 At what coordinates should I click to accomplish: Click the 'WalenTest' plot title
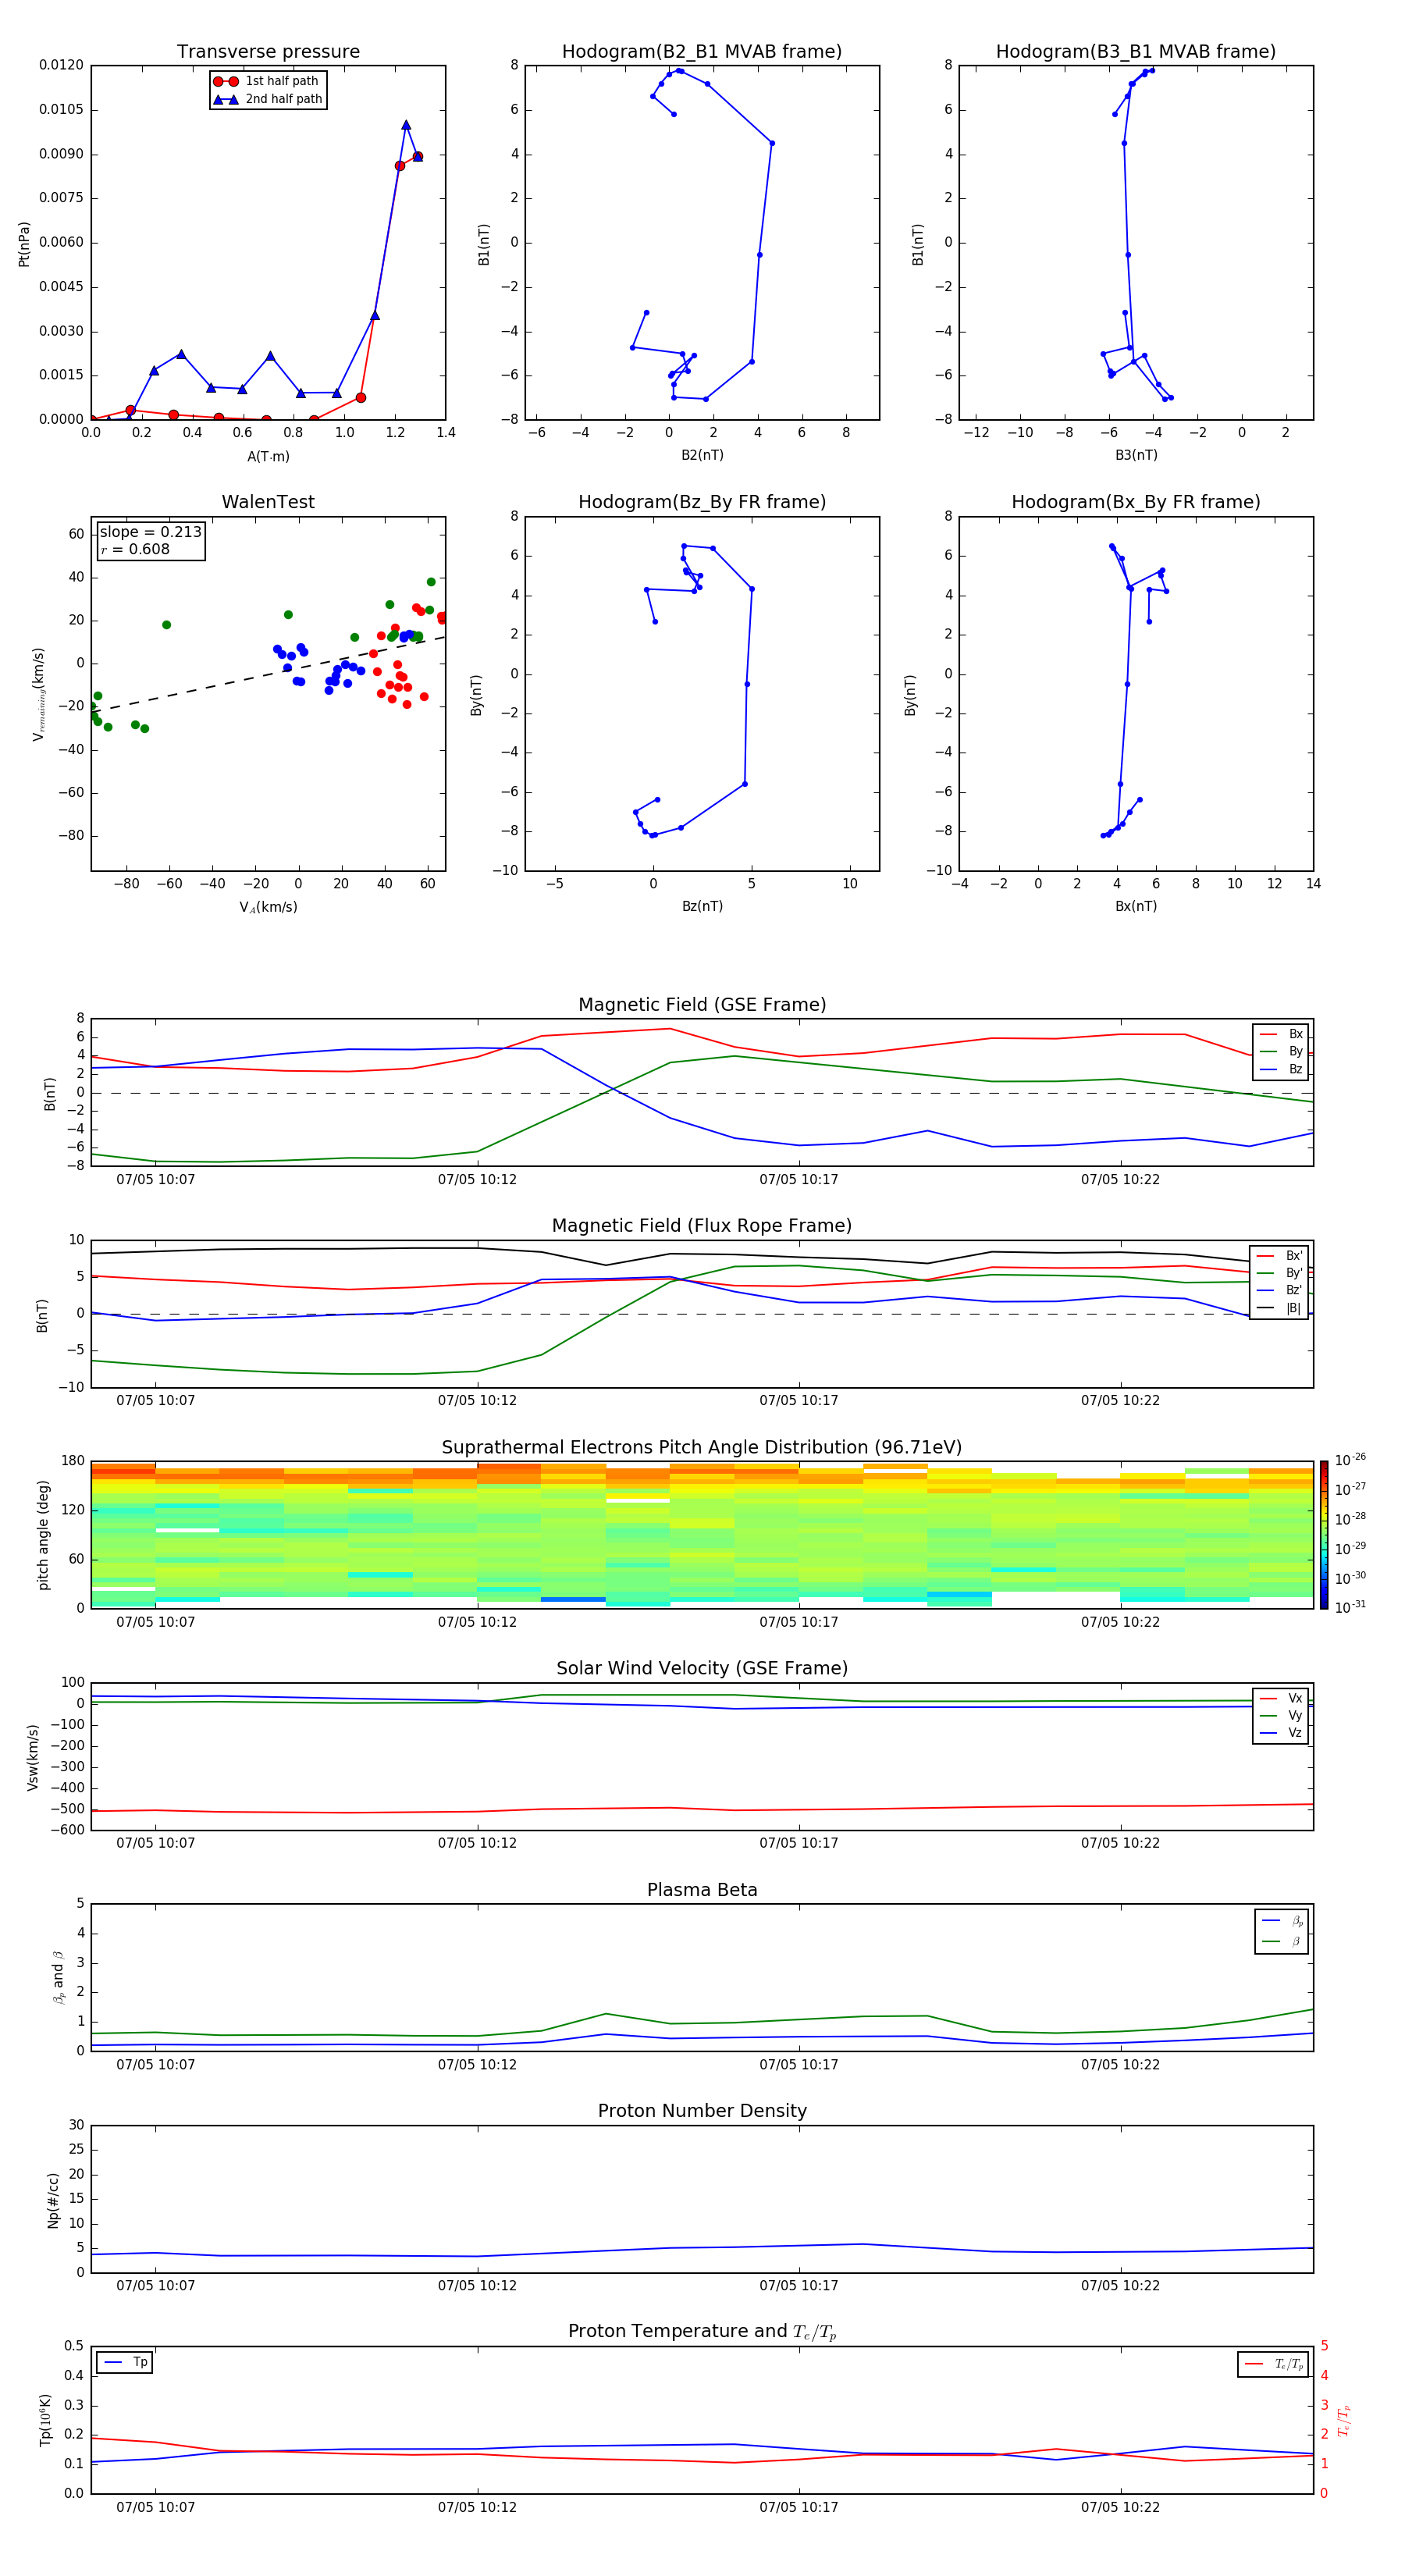pyautogui.click(x=268, y=502)
